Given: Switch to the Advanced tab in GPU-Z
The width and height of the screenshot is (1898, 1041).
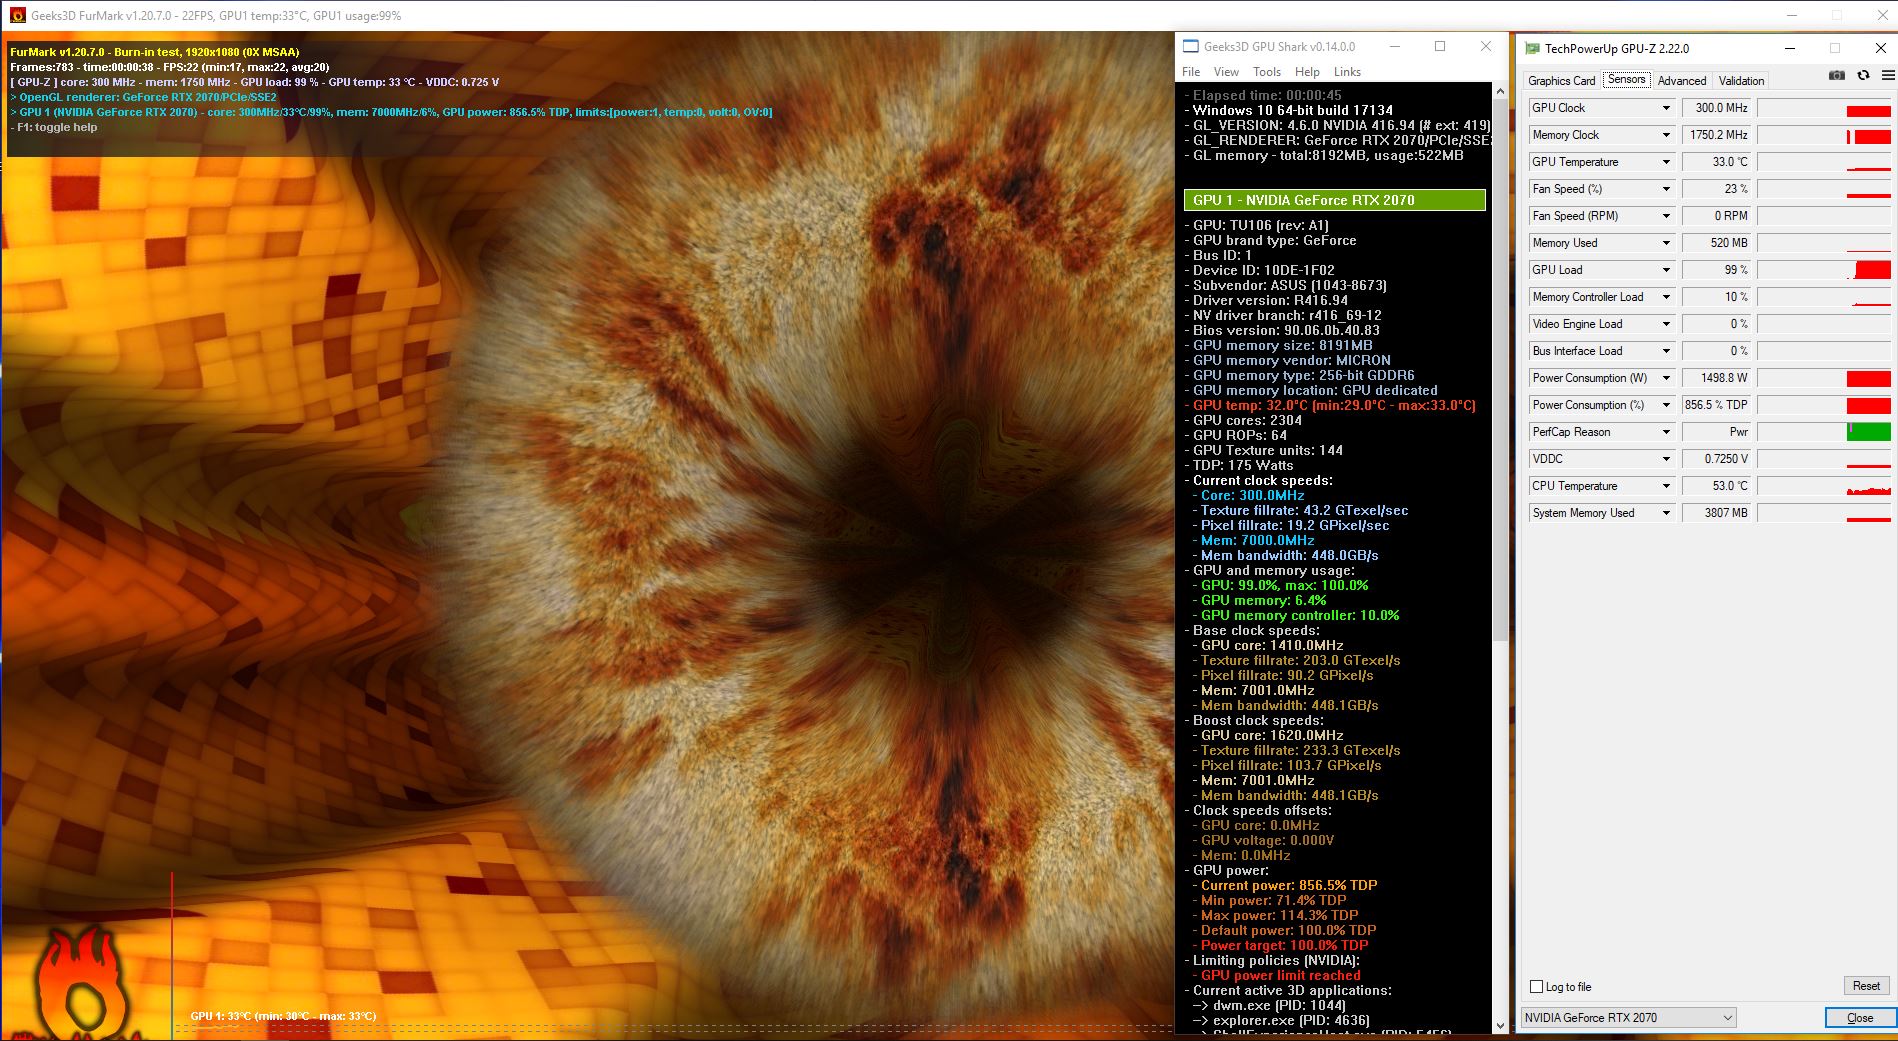Looking at the screenshot, I should [1682, 81].
